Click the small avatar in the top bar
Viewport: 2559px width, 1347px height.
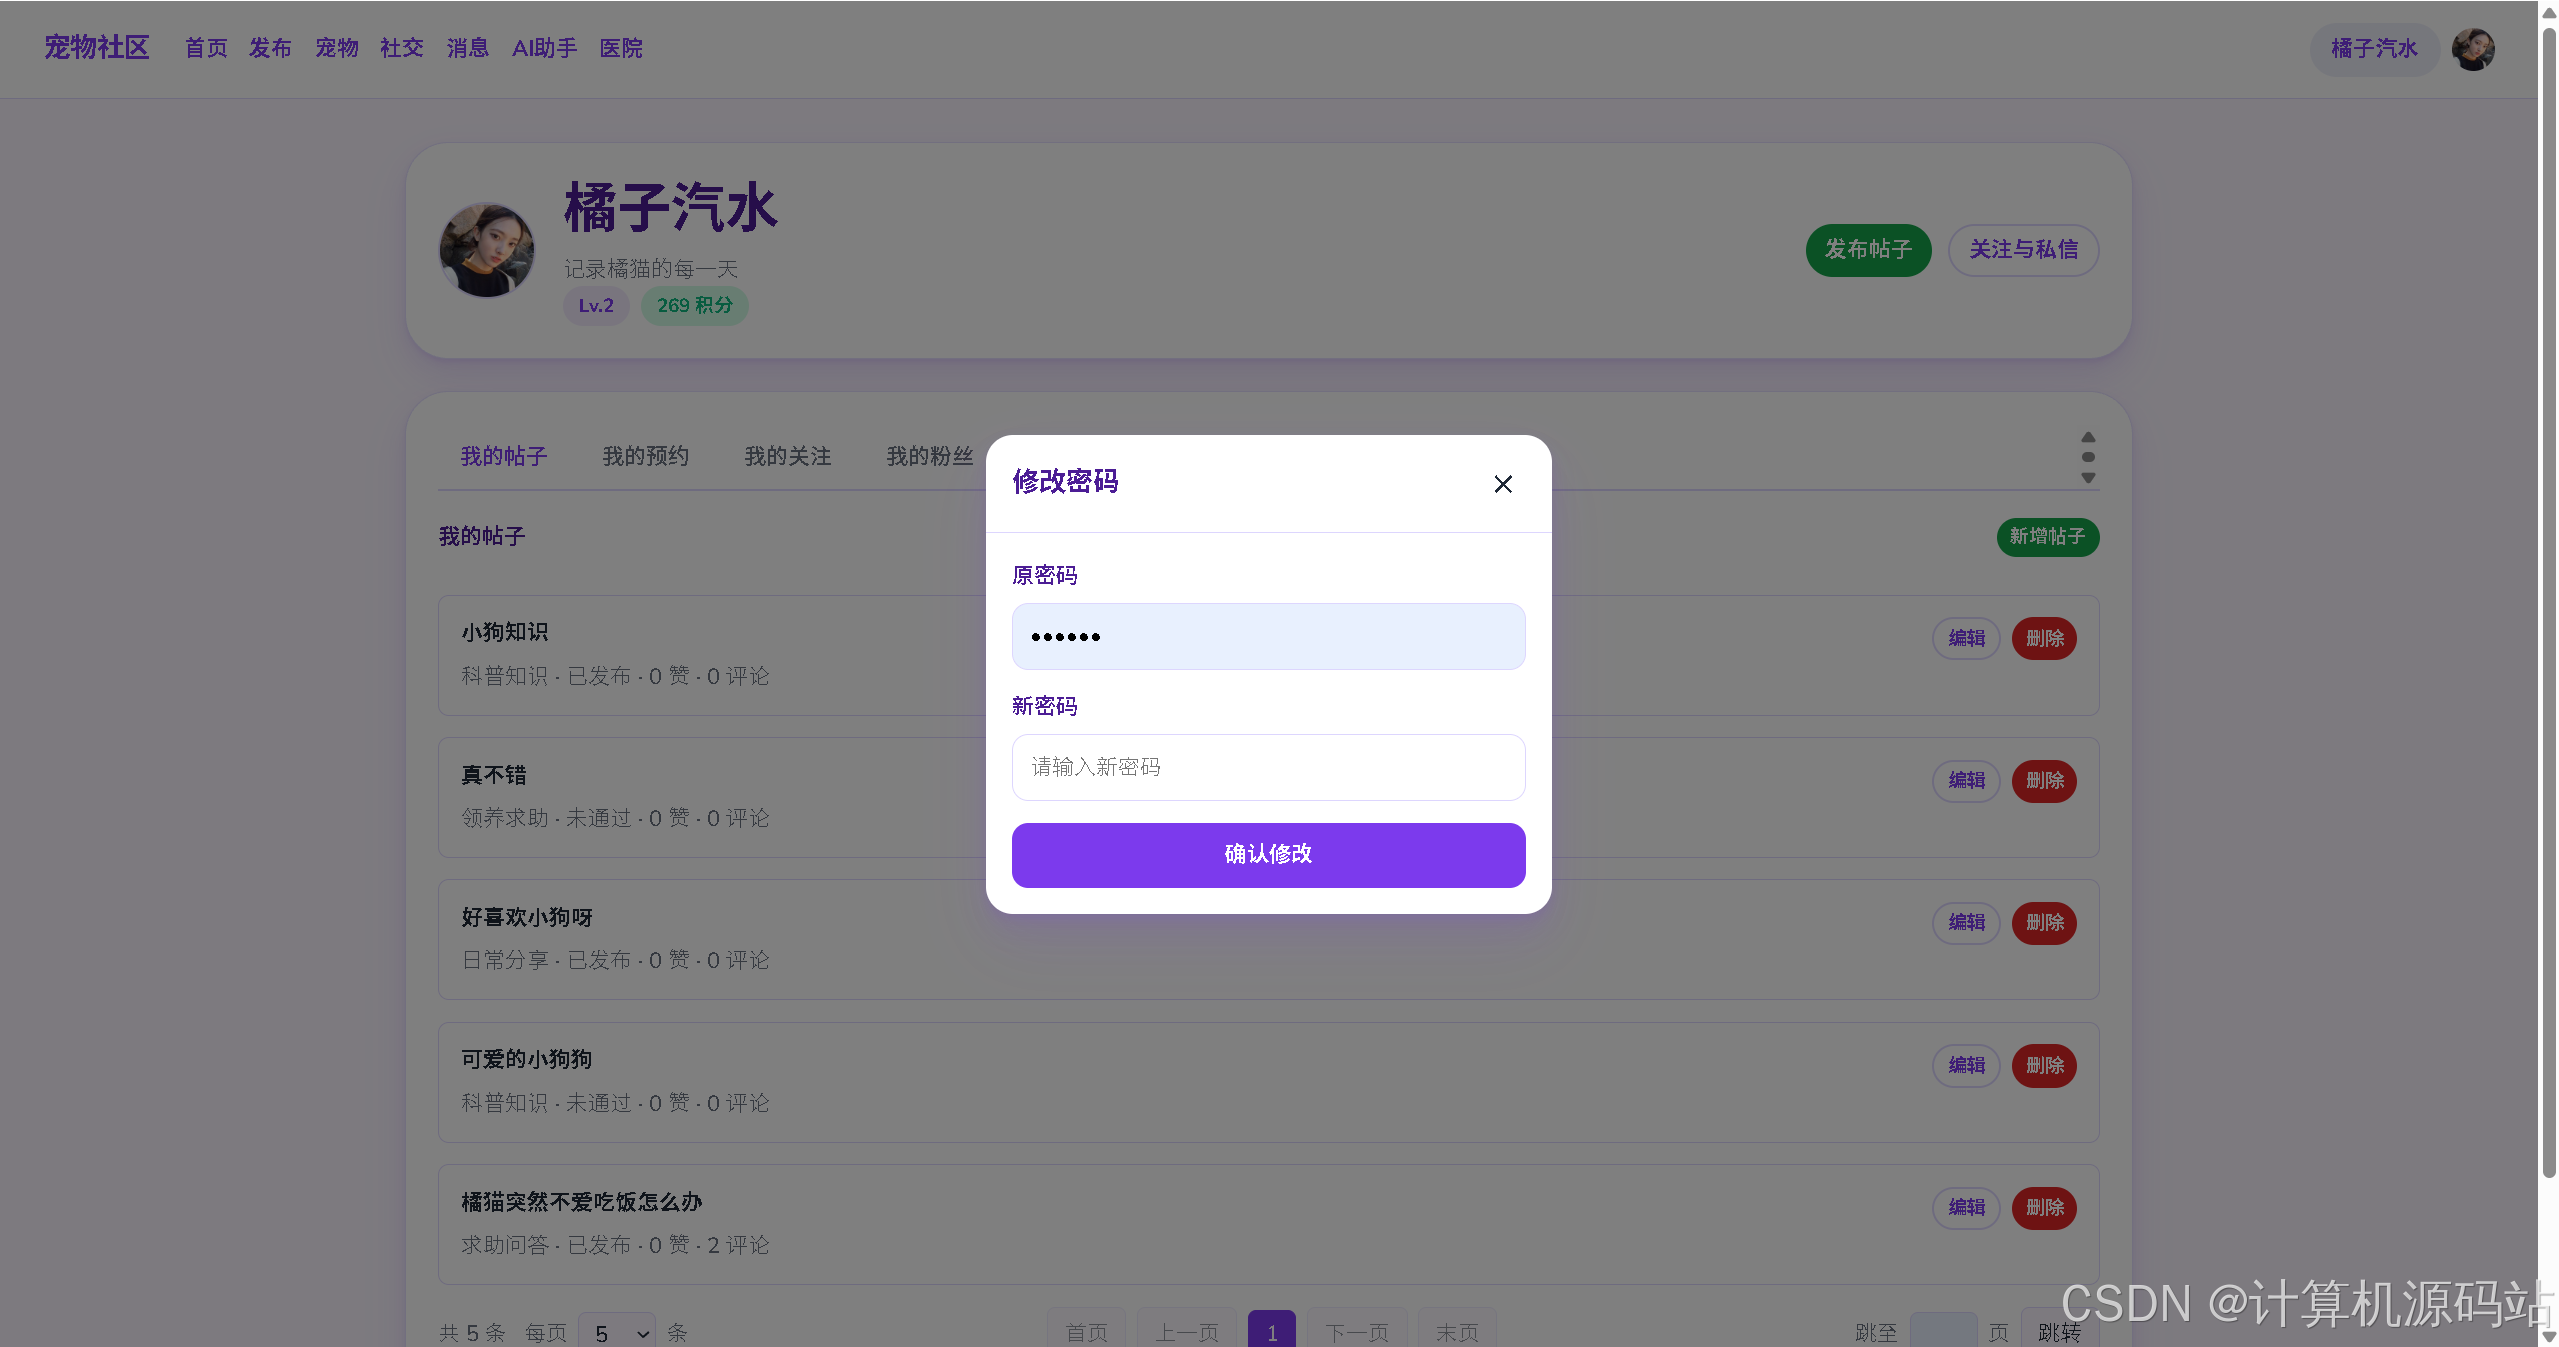tap(2473, 49)
